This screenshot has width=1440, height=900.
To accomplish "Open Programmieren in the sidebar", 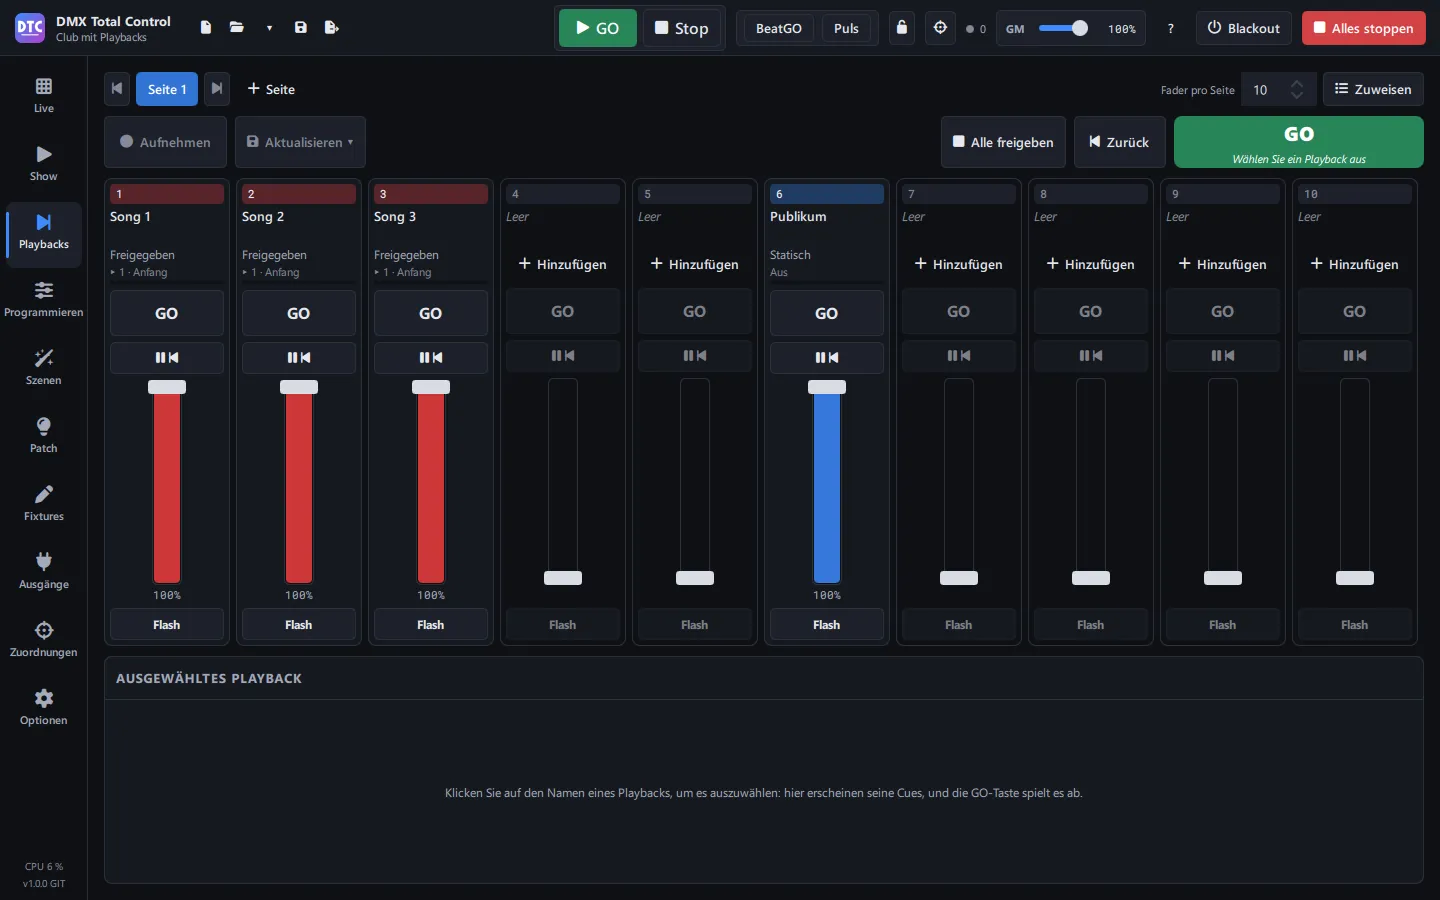I will point(44,300).
